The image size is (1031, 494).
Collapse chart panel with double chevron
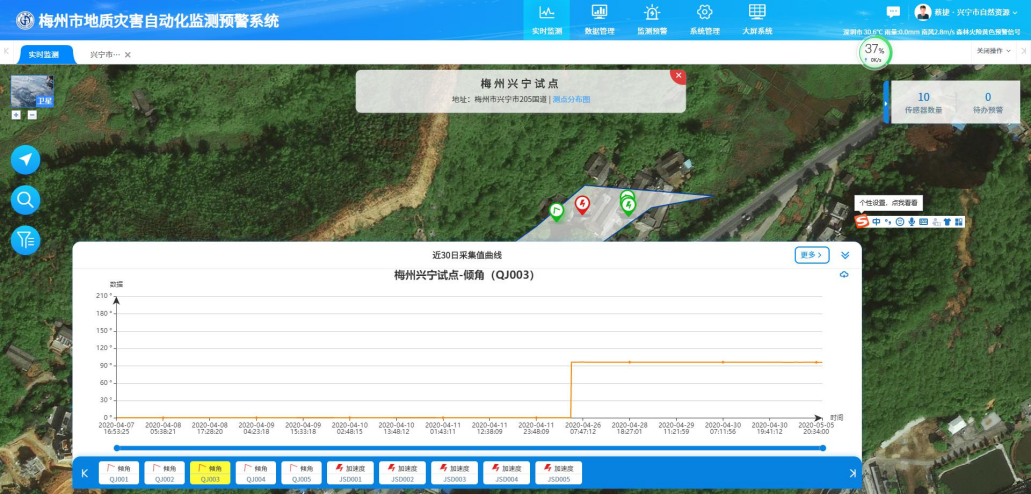click(845, 255)
